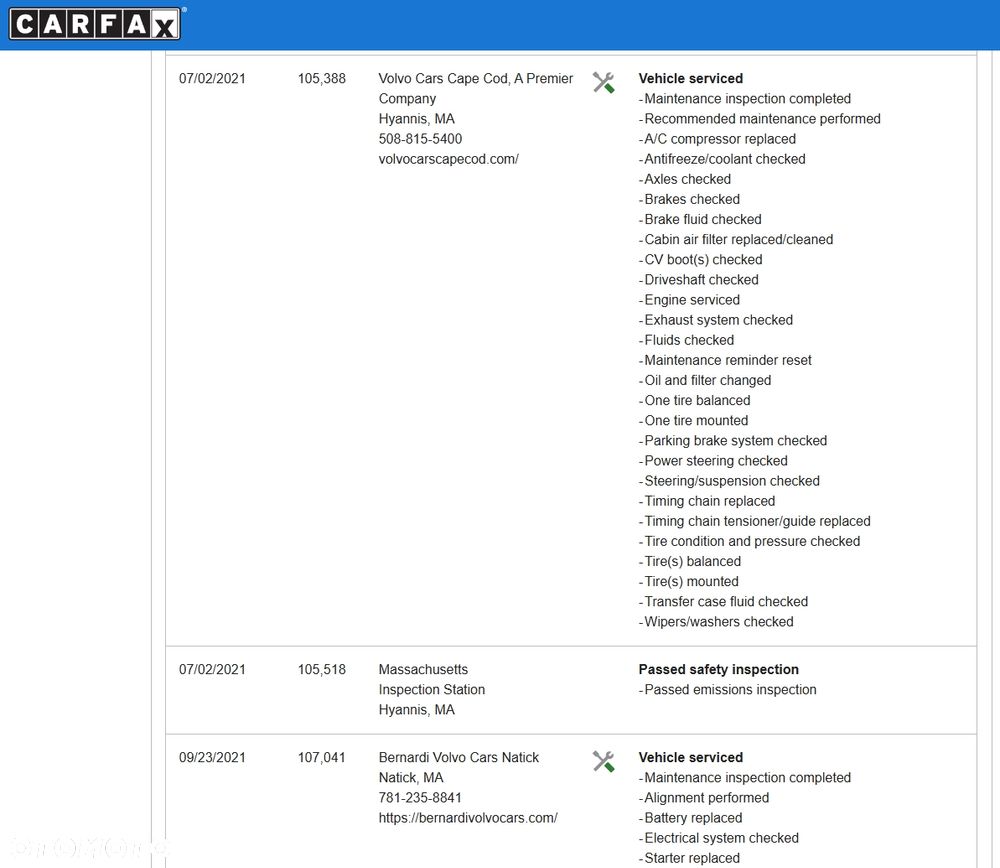Click the 105,518 mileage reading
Image resolution: width=1000 pixels, height=868 pixels.
pos(321,670)
